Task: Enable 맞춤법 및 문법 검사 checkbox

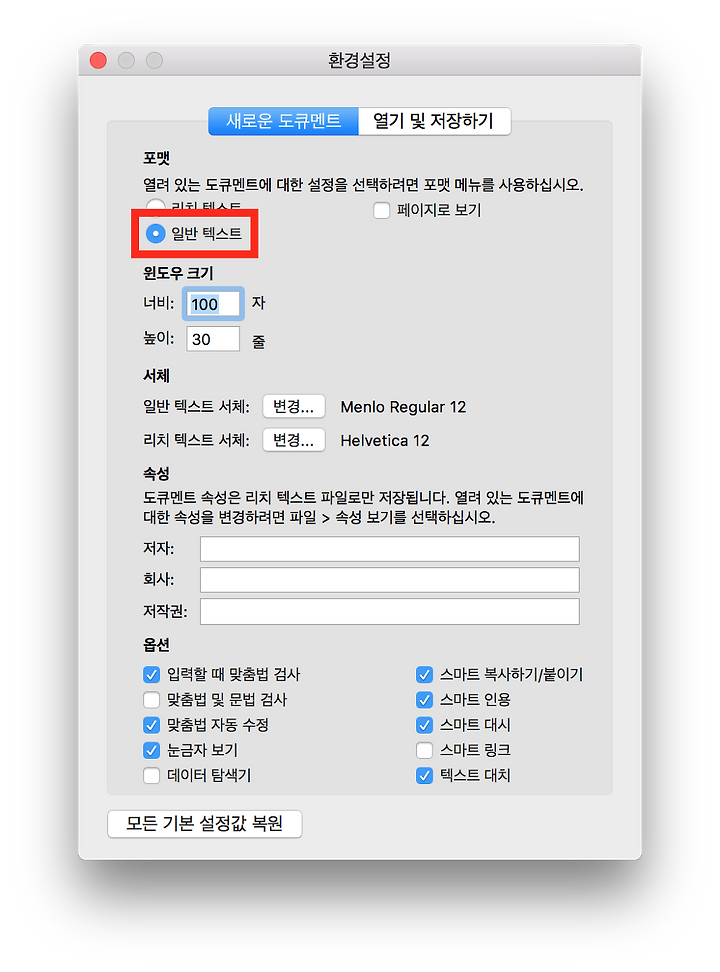Action: pyautogui.click(x=151, y=700)
